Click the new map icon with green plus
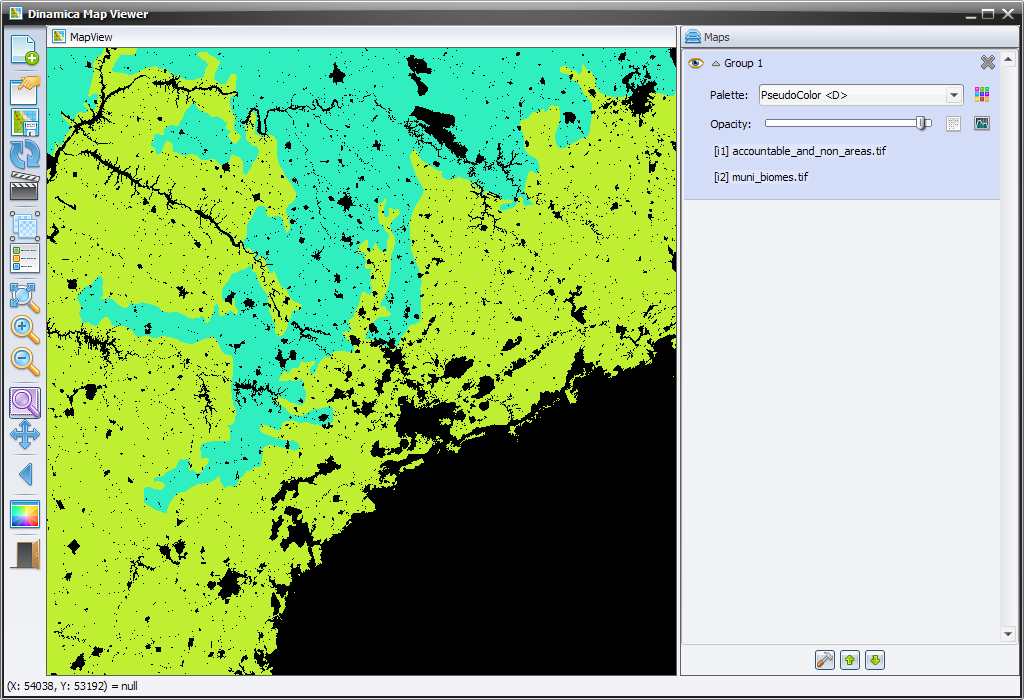The image size is (1024, 700). (x=24, y=50)
